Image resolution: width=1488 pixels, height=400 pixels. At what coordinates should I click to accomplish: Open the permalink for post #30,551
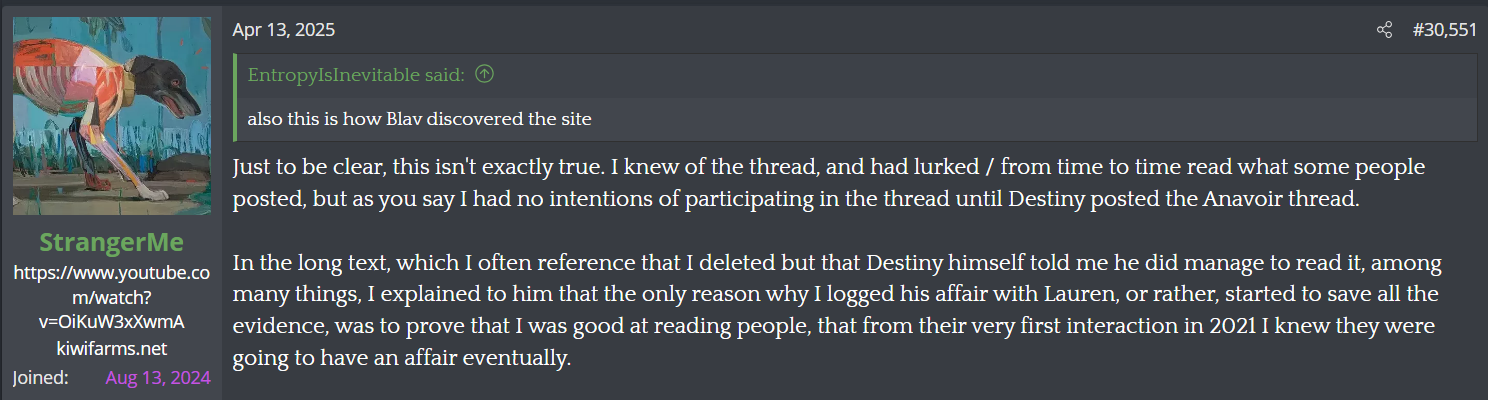[x=1444, y=30]
